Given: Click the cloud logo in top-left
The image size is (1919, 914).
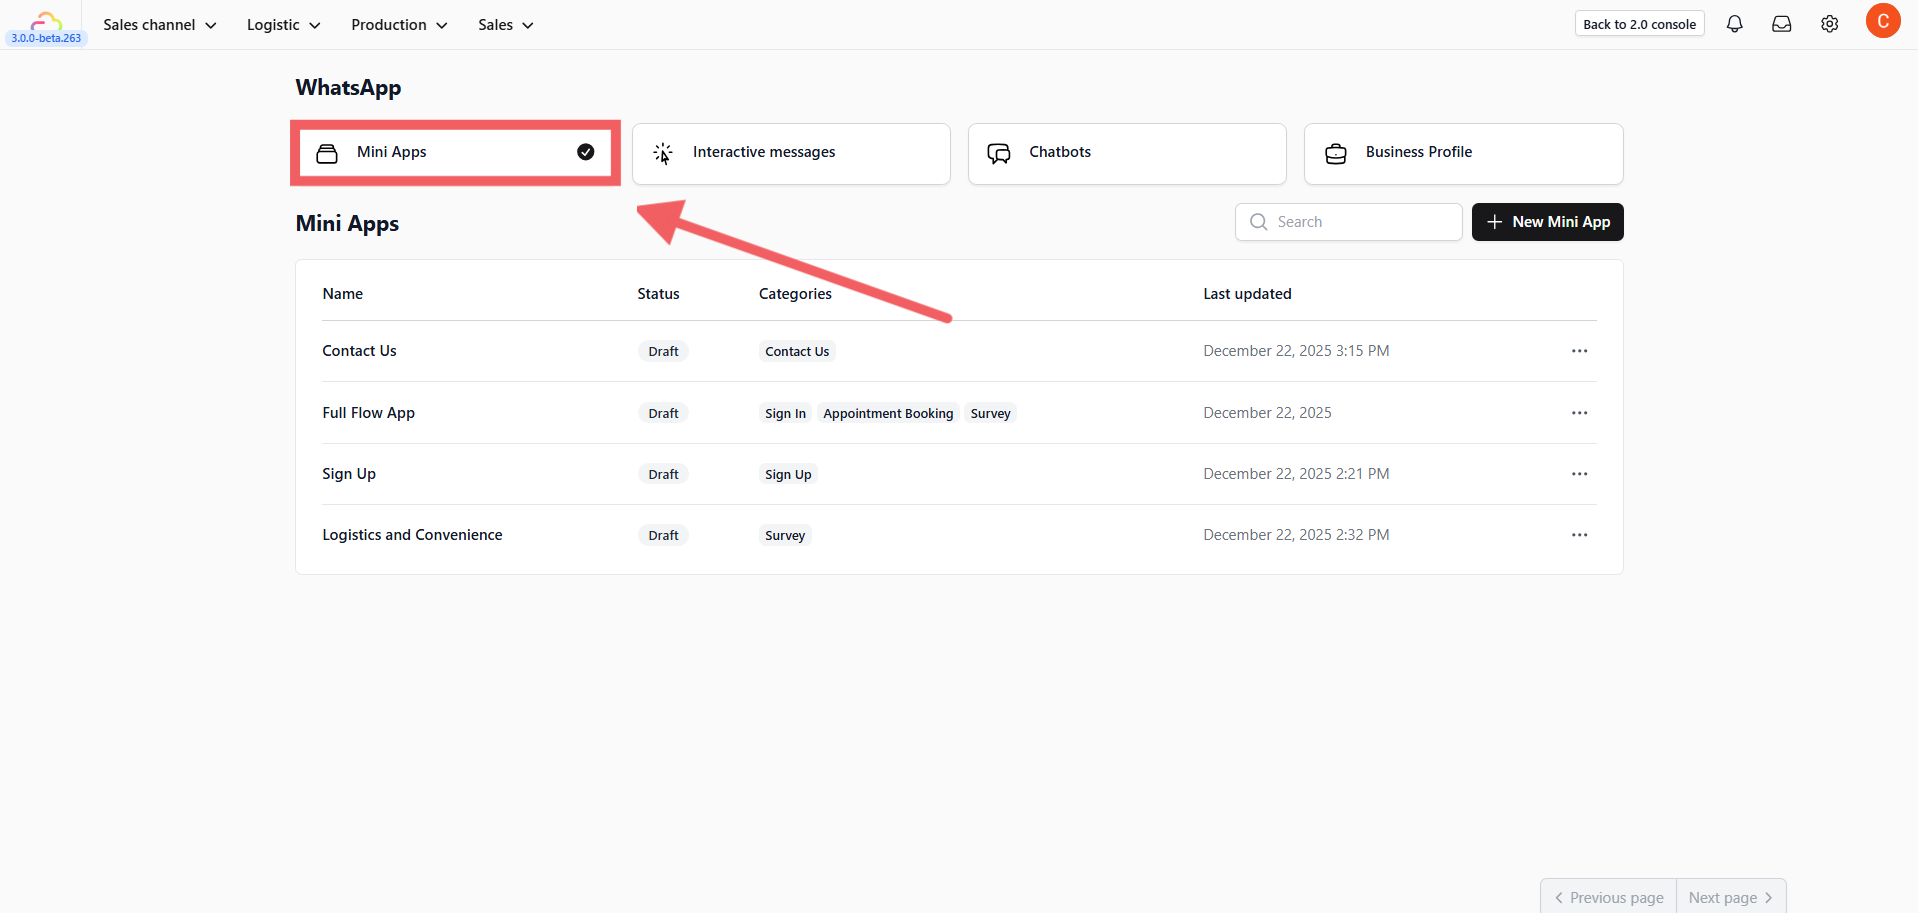Looking at the screenshot, I should pos(46,19).
